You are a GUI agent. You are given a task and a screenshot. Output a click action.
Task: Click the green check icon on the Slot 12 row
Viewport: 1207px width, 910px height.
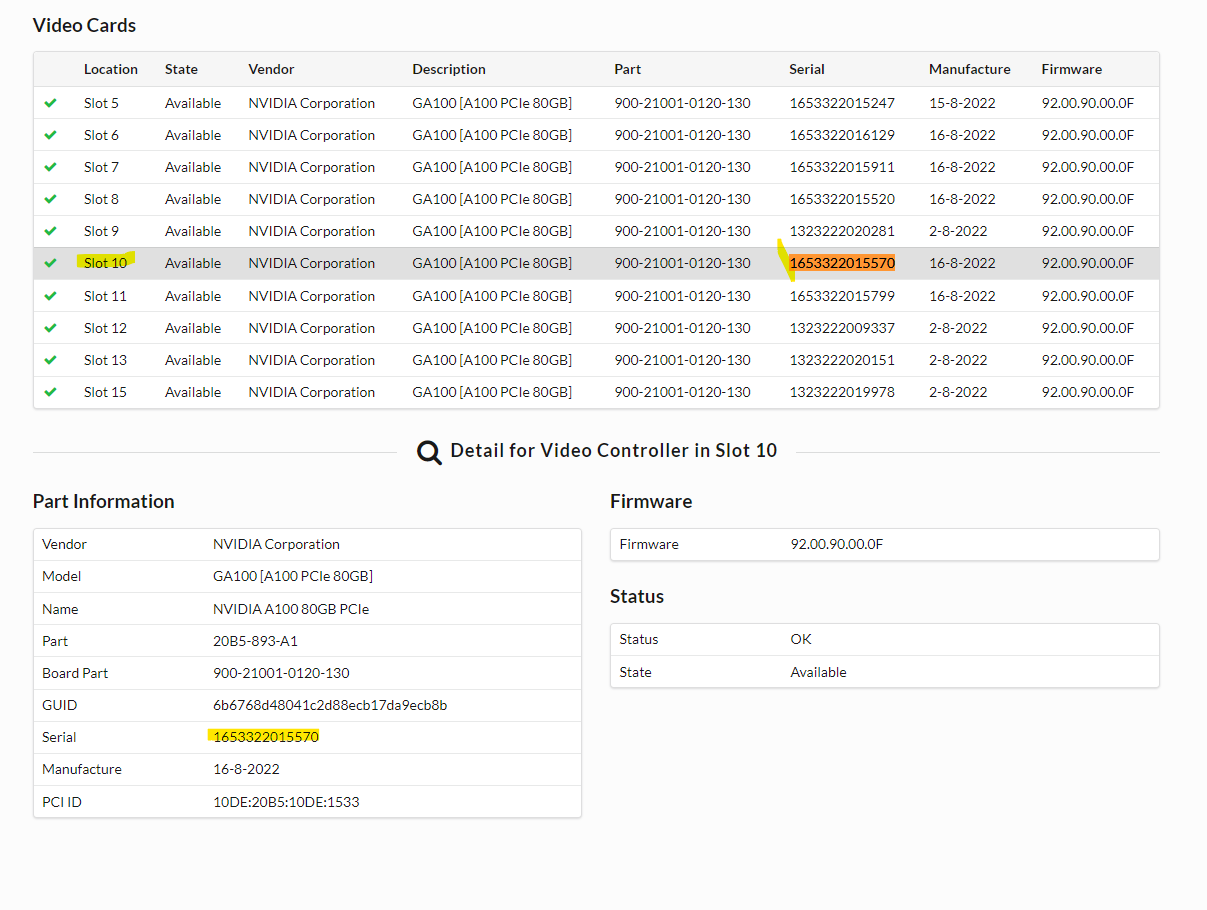click(x=51, y=327)
